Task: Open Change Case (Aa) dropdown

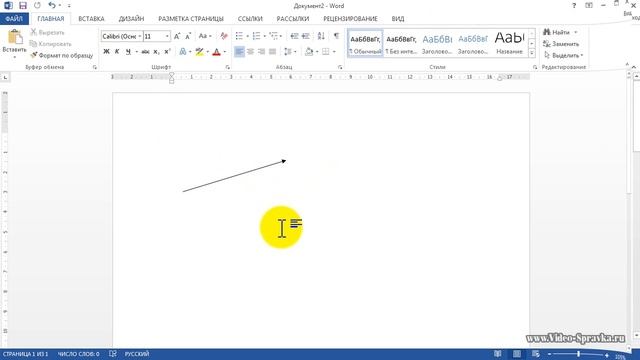Action: click(x=205, y=36)
